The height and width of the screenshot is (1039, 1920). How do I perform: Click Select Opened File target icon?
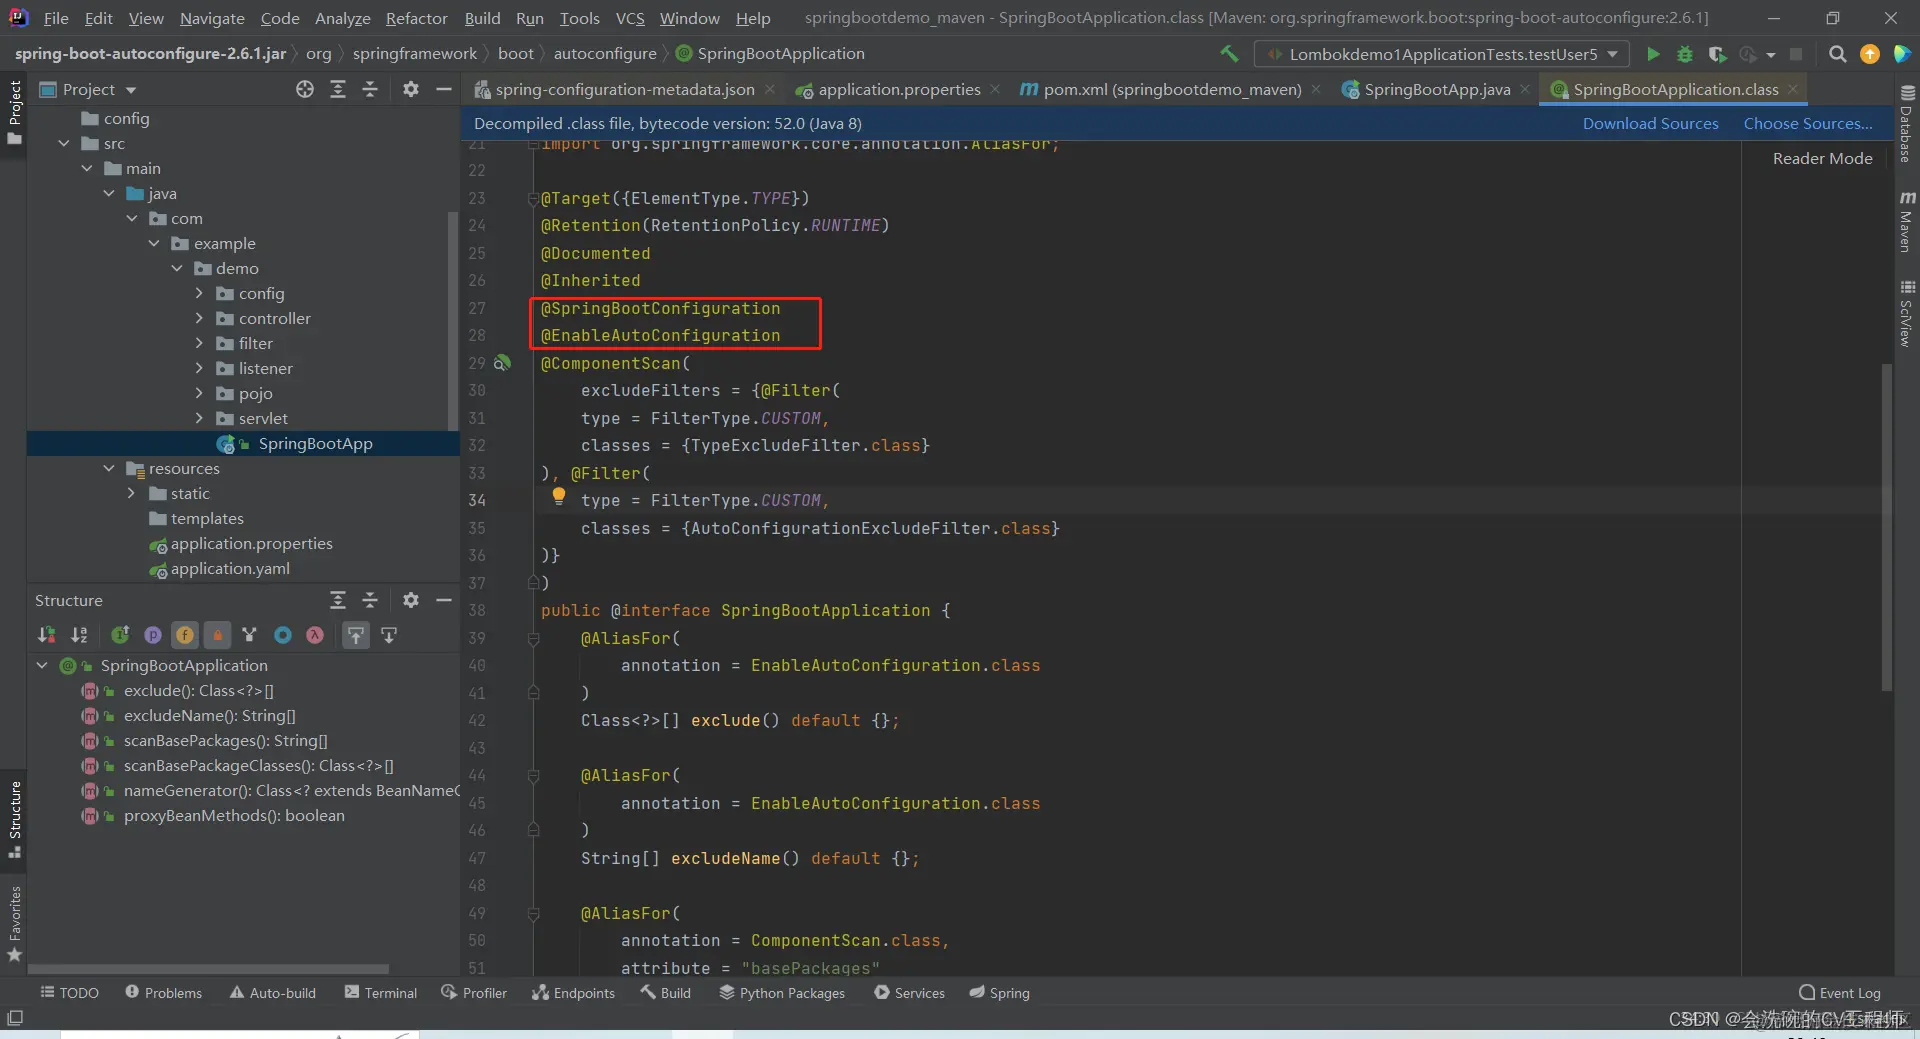[x=305, y=90]
